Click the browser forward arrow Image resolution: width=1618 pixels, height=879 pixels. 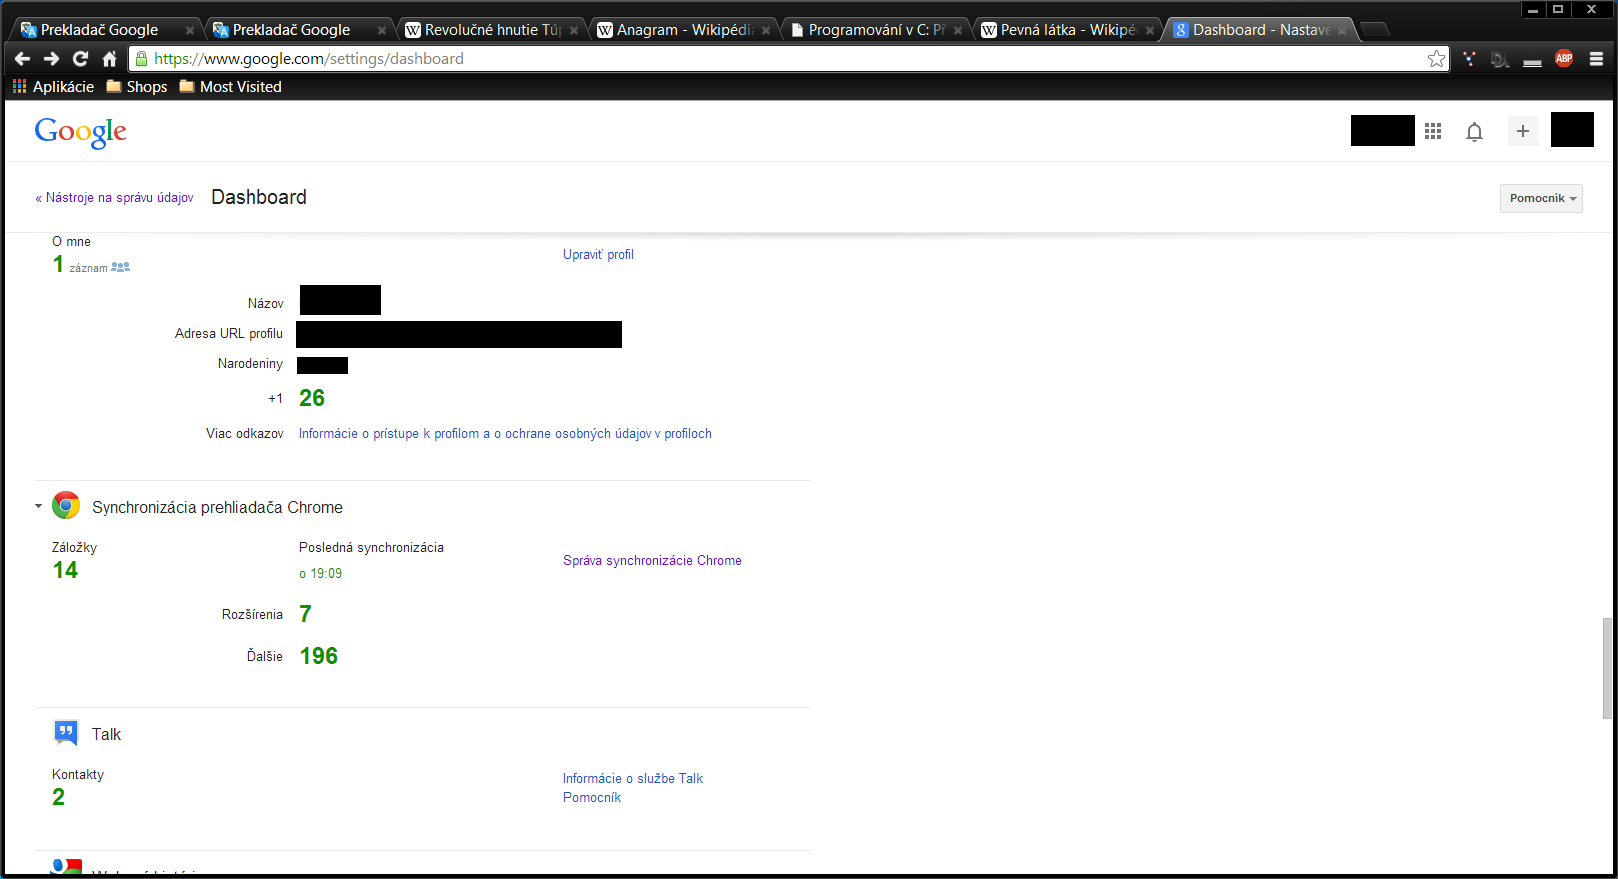pos(52,59)
